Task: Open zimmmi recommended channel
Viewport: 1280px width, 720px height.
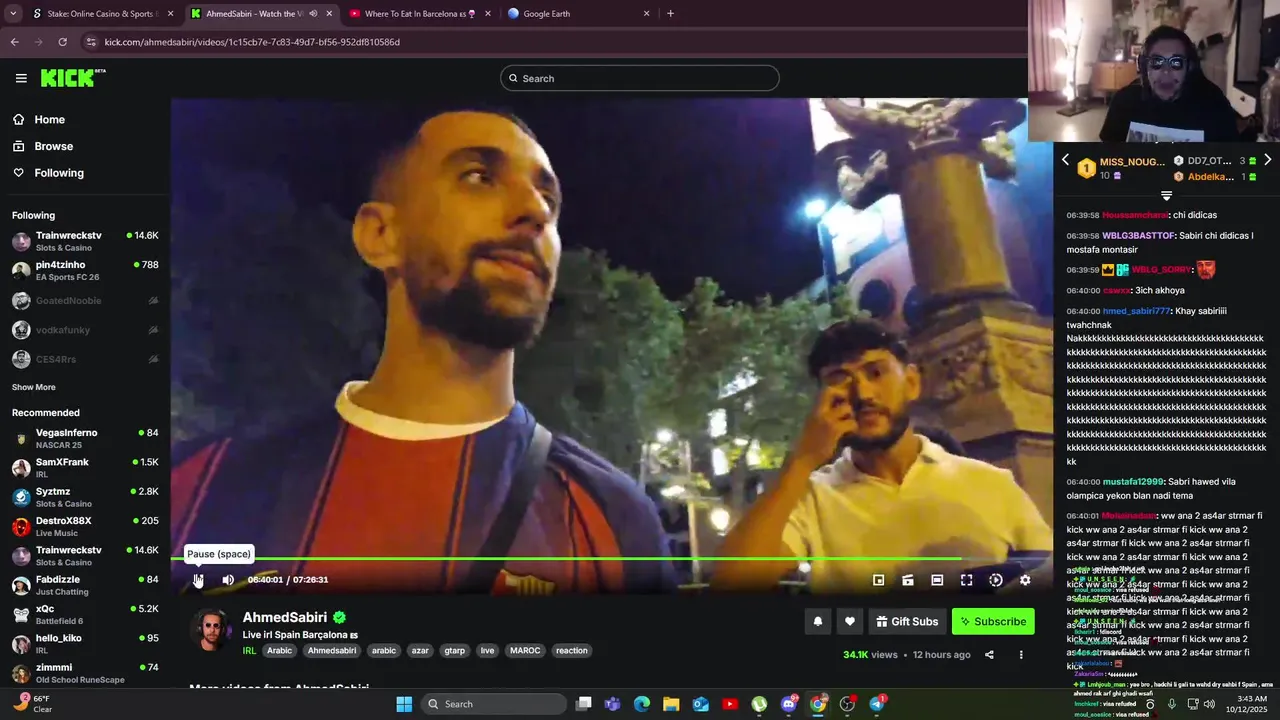Action: [85, 673]
